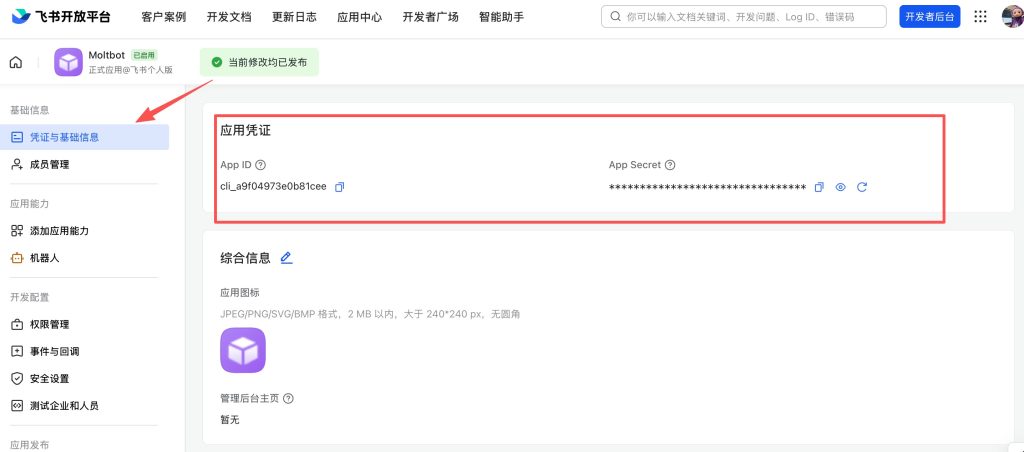Select 凭证与基础信息 in sidebar
Screen dimensions: 1024x452
pyautogui.click(x=84, y=137)
